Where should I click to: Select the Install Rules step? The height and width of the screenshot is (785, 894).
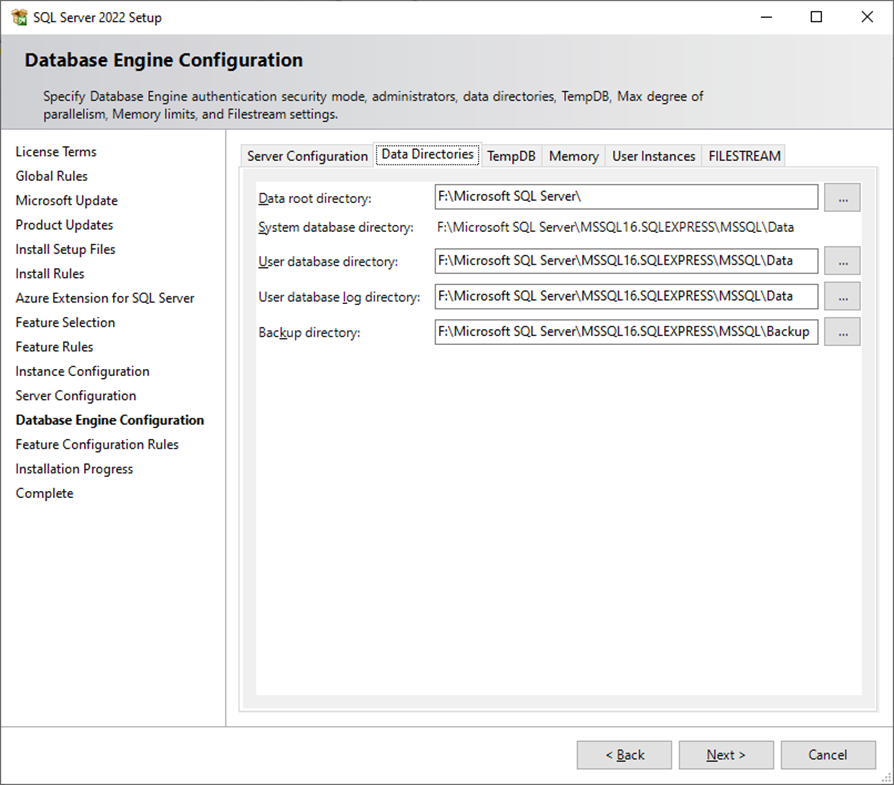pos(50,274)
